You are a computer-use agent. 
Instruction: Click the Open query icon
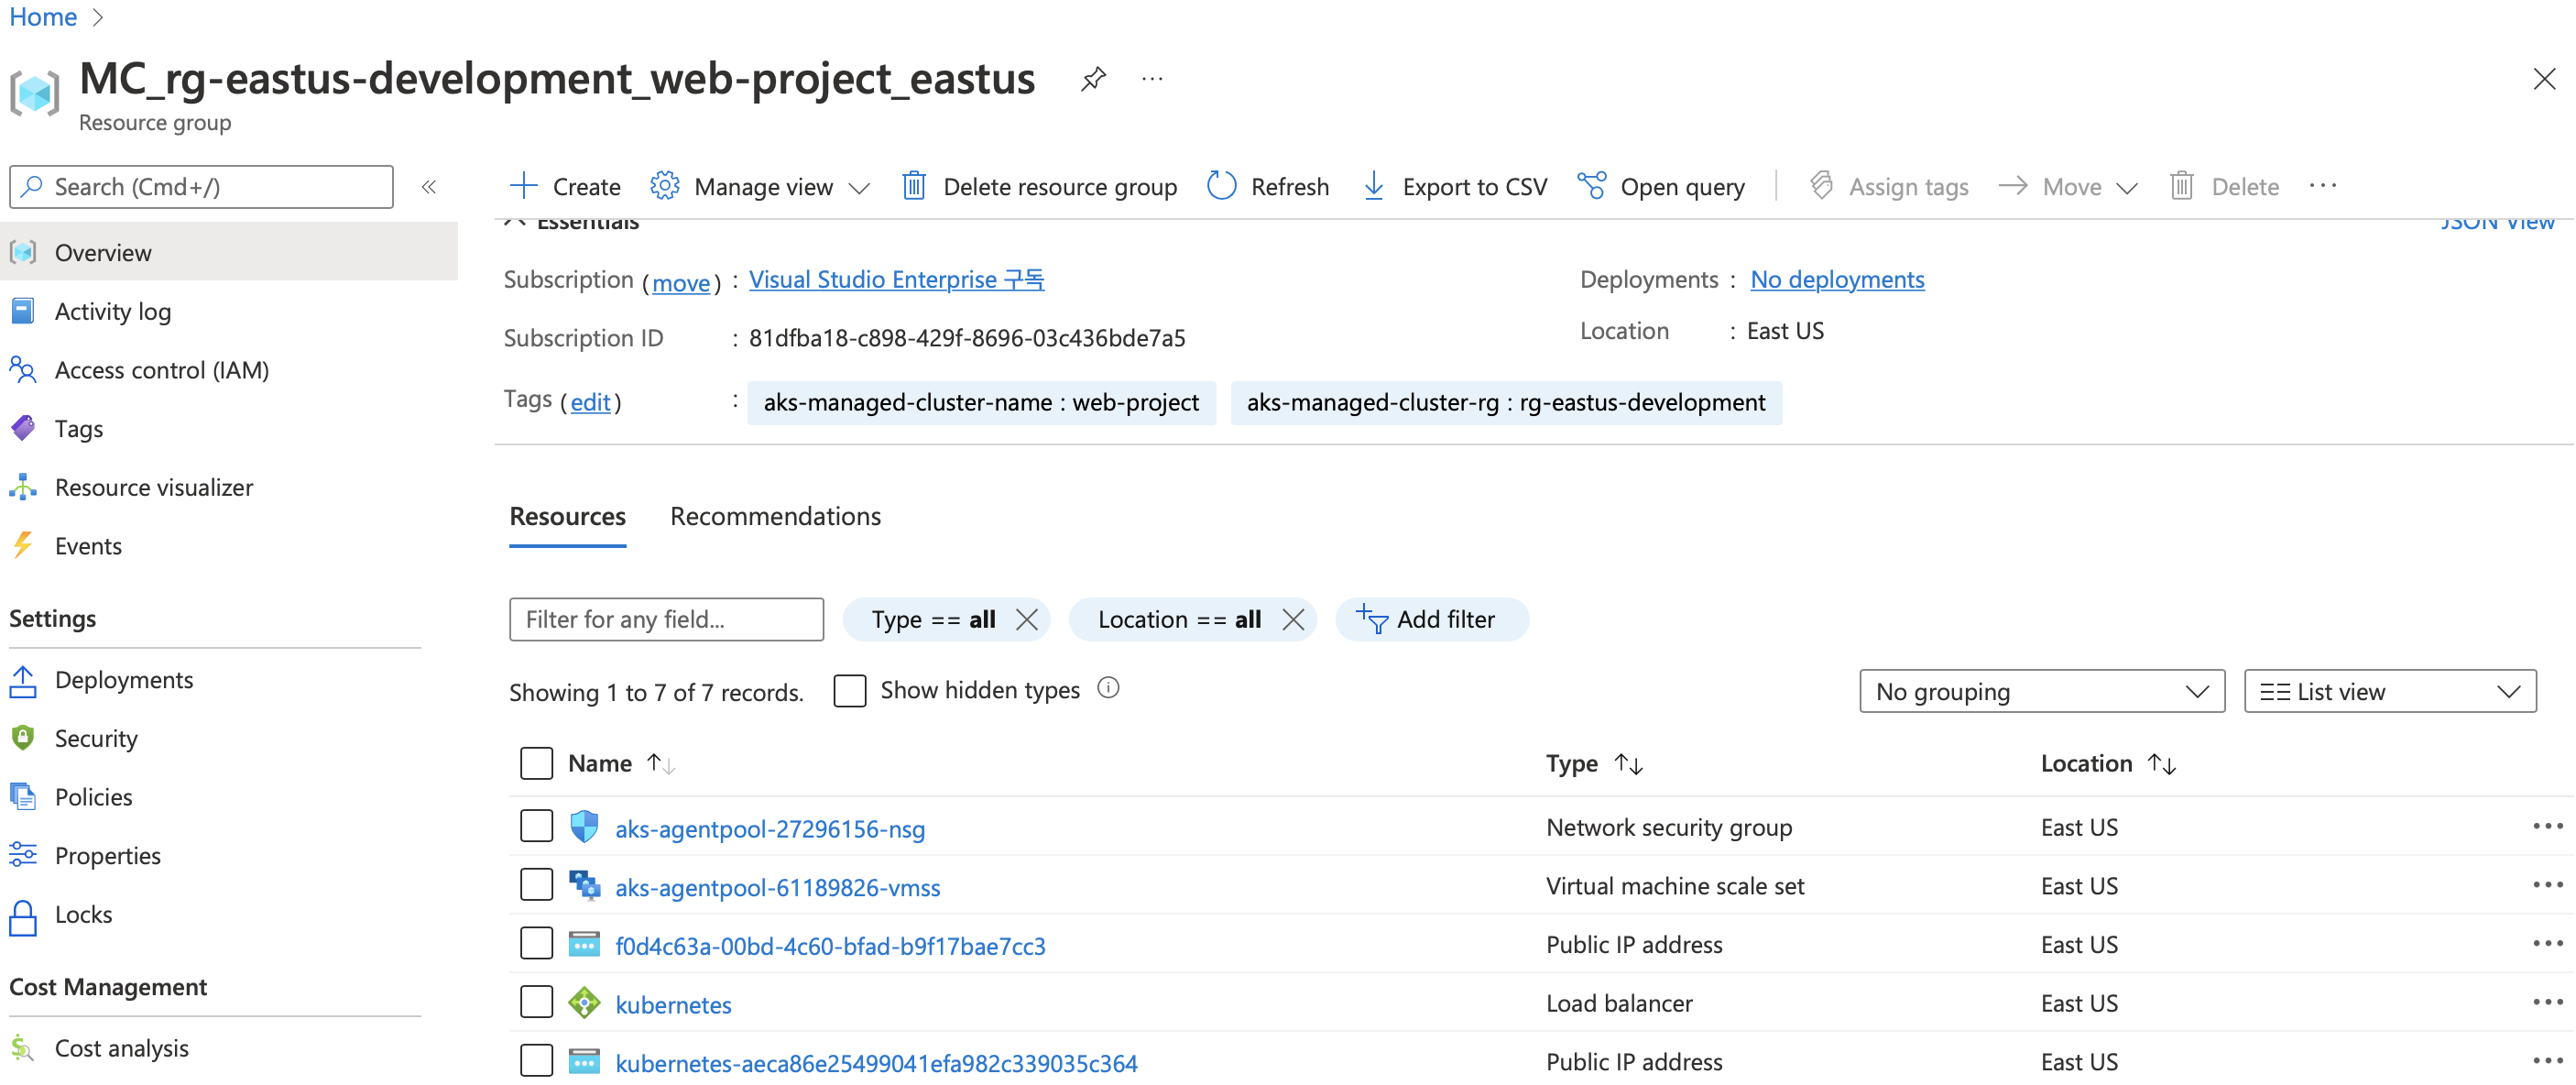tap(1591, 186)
